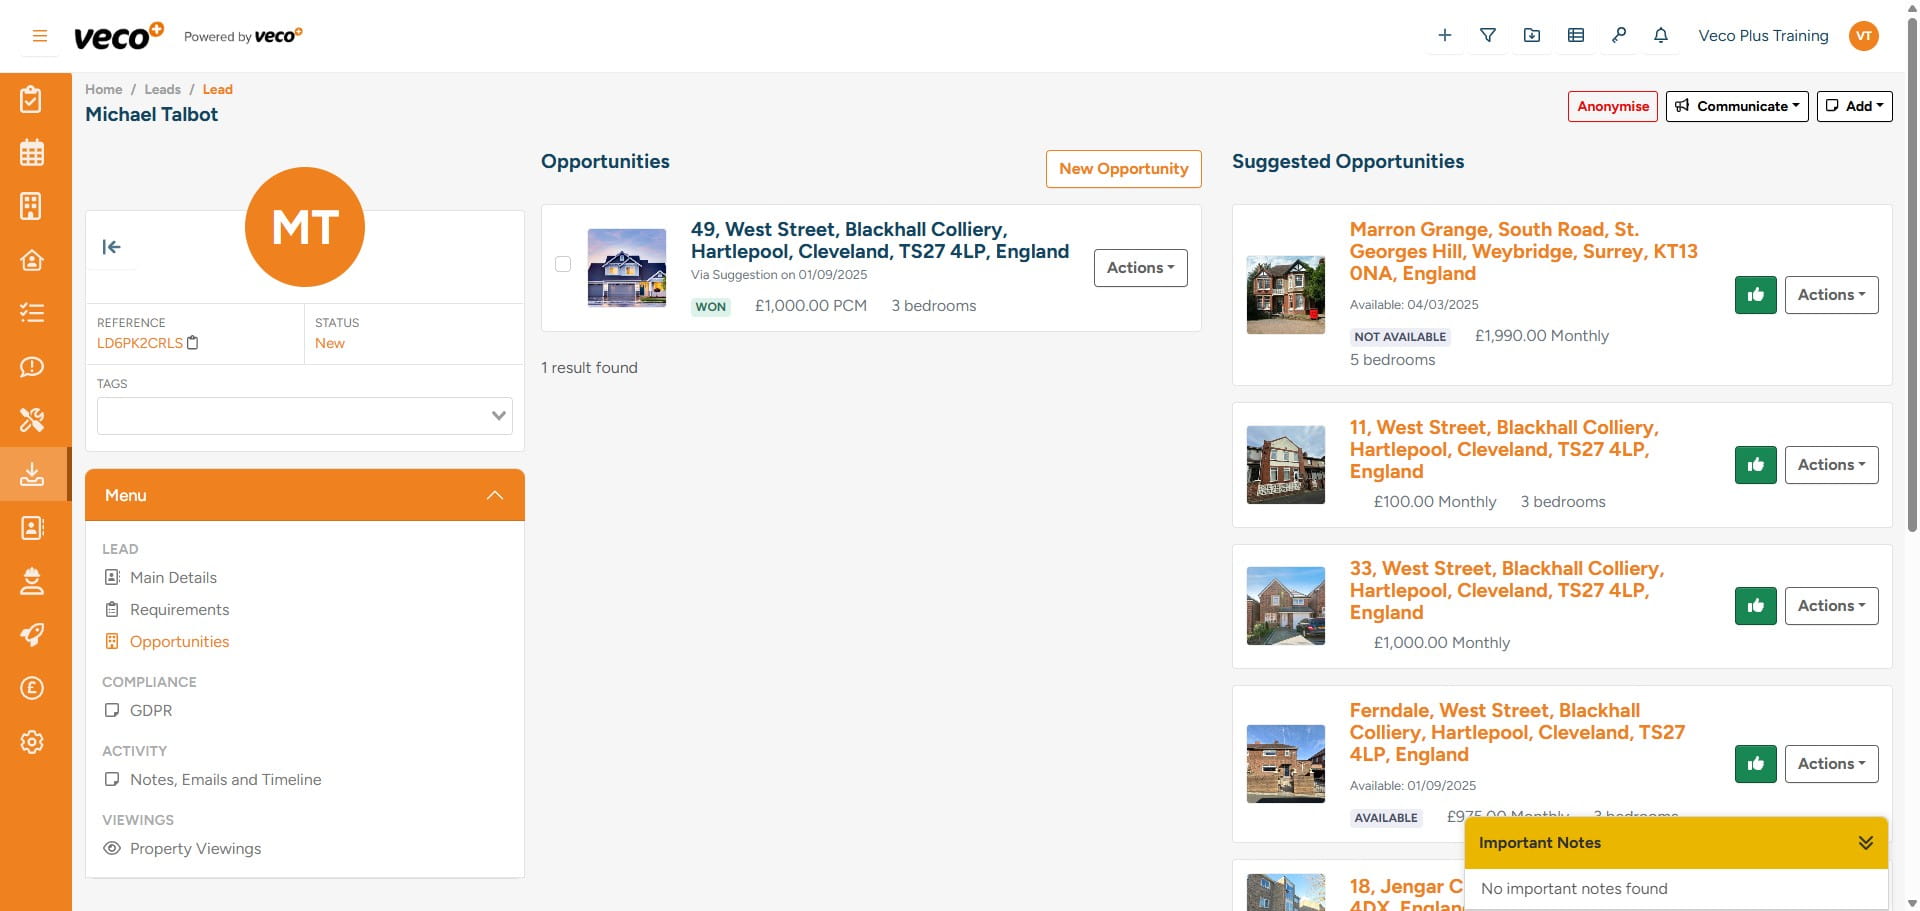Tick the checkbox on the 49 West Street opportunity
Image resolution: width=1920 pixels, height=911 pixels.
point(563,264)
